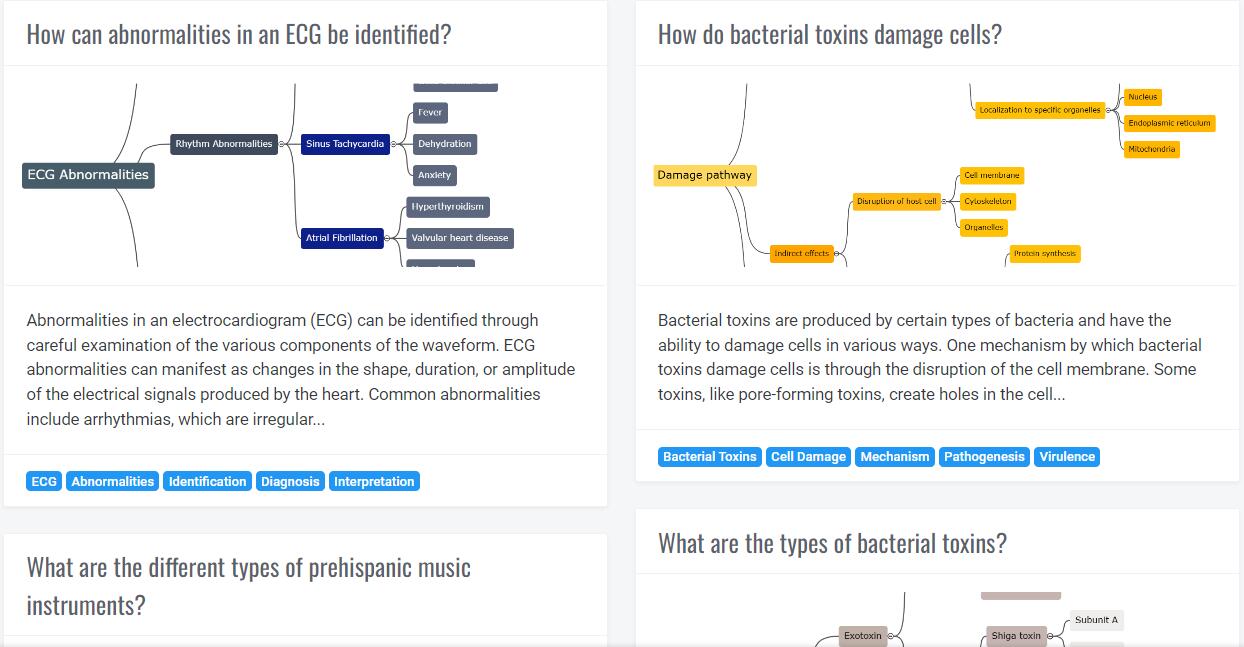Image resolution: width=1244 pixels, height=647 pixels.
Task: Expand the Indirect effects node circle
Action: click(x=837, y=254)
